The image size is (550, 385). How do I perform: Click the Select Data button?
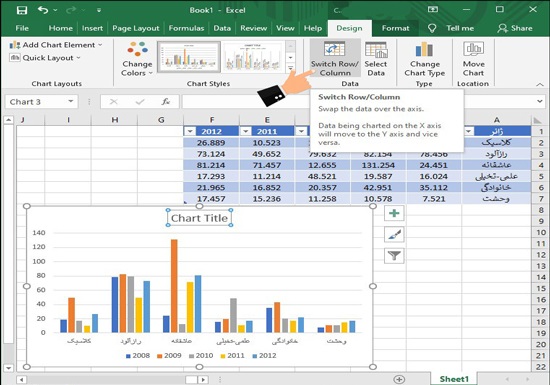click(376, 59)
